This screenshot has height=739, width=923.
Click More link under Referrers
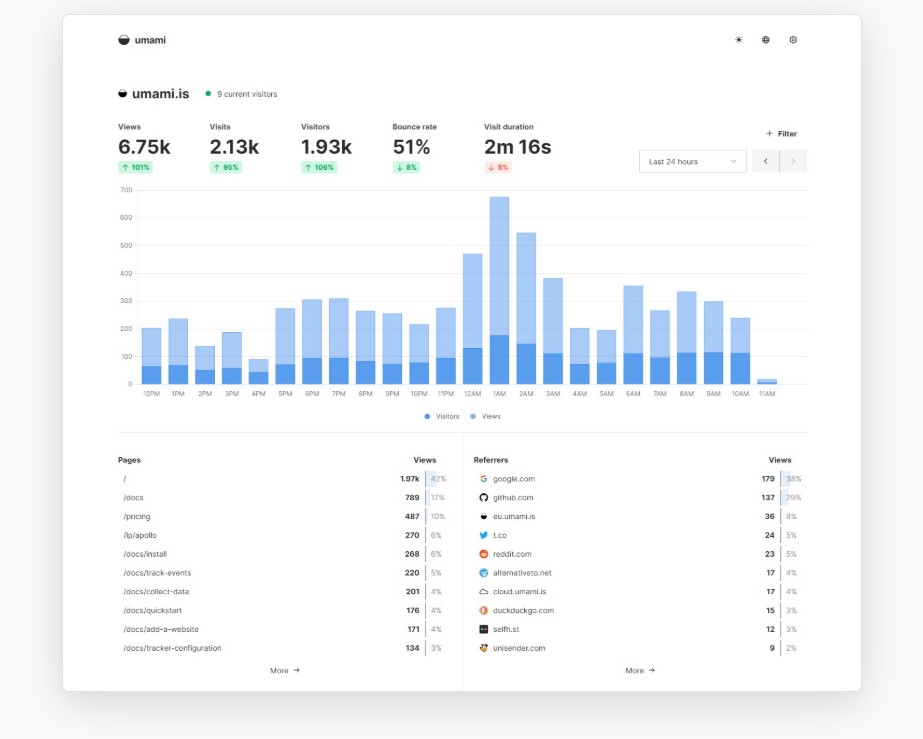coord(640,671)
